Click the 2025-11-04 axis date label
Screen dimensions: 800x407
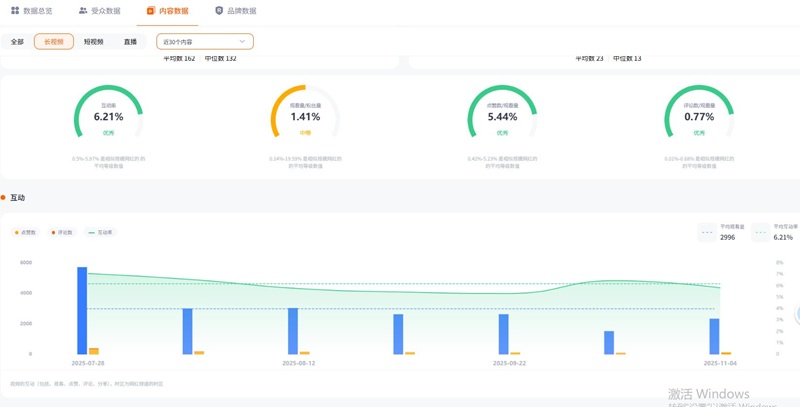coord(720,363)
